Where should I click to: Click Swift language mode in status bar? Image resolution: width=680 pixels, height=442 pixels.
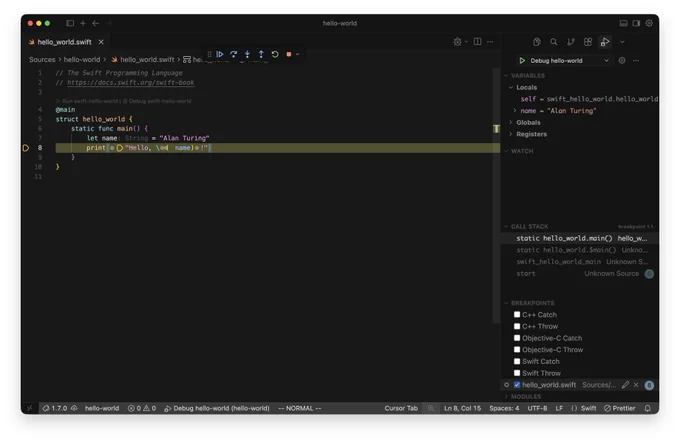click(588, 408)
